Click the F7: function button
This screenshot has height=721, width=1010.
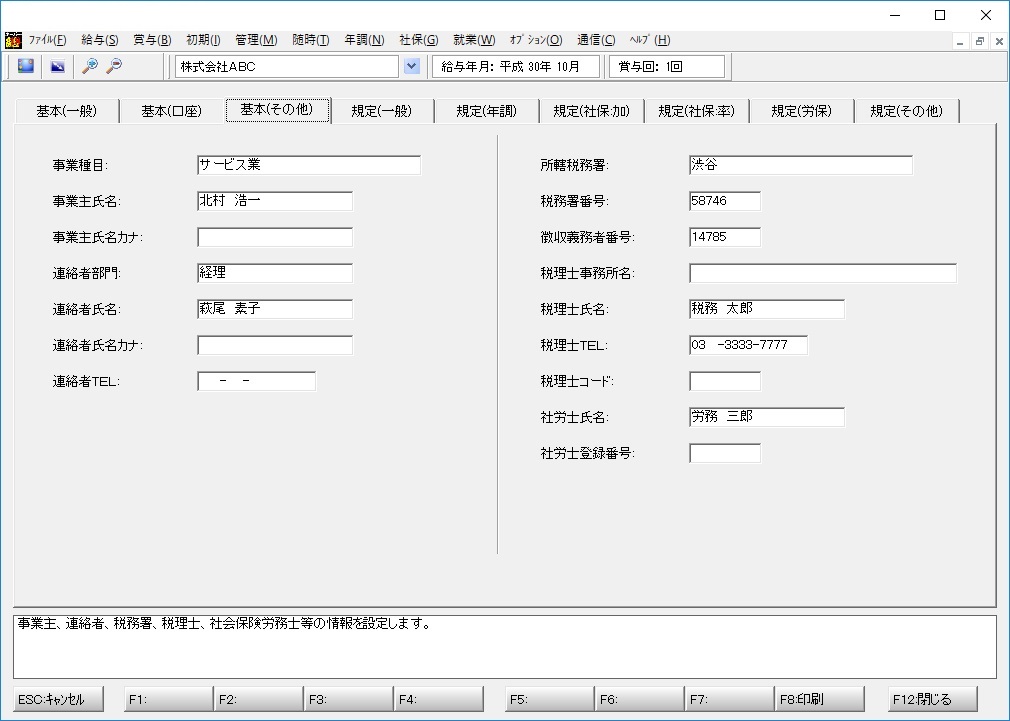click(x=729, y=699)
